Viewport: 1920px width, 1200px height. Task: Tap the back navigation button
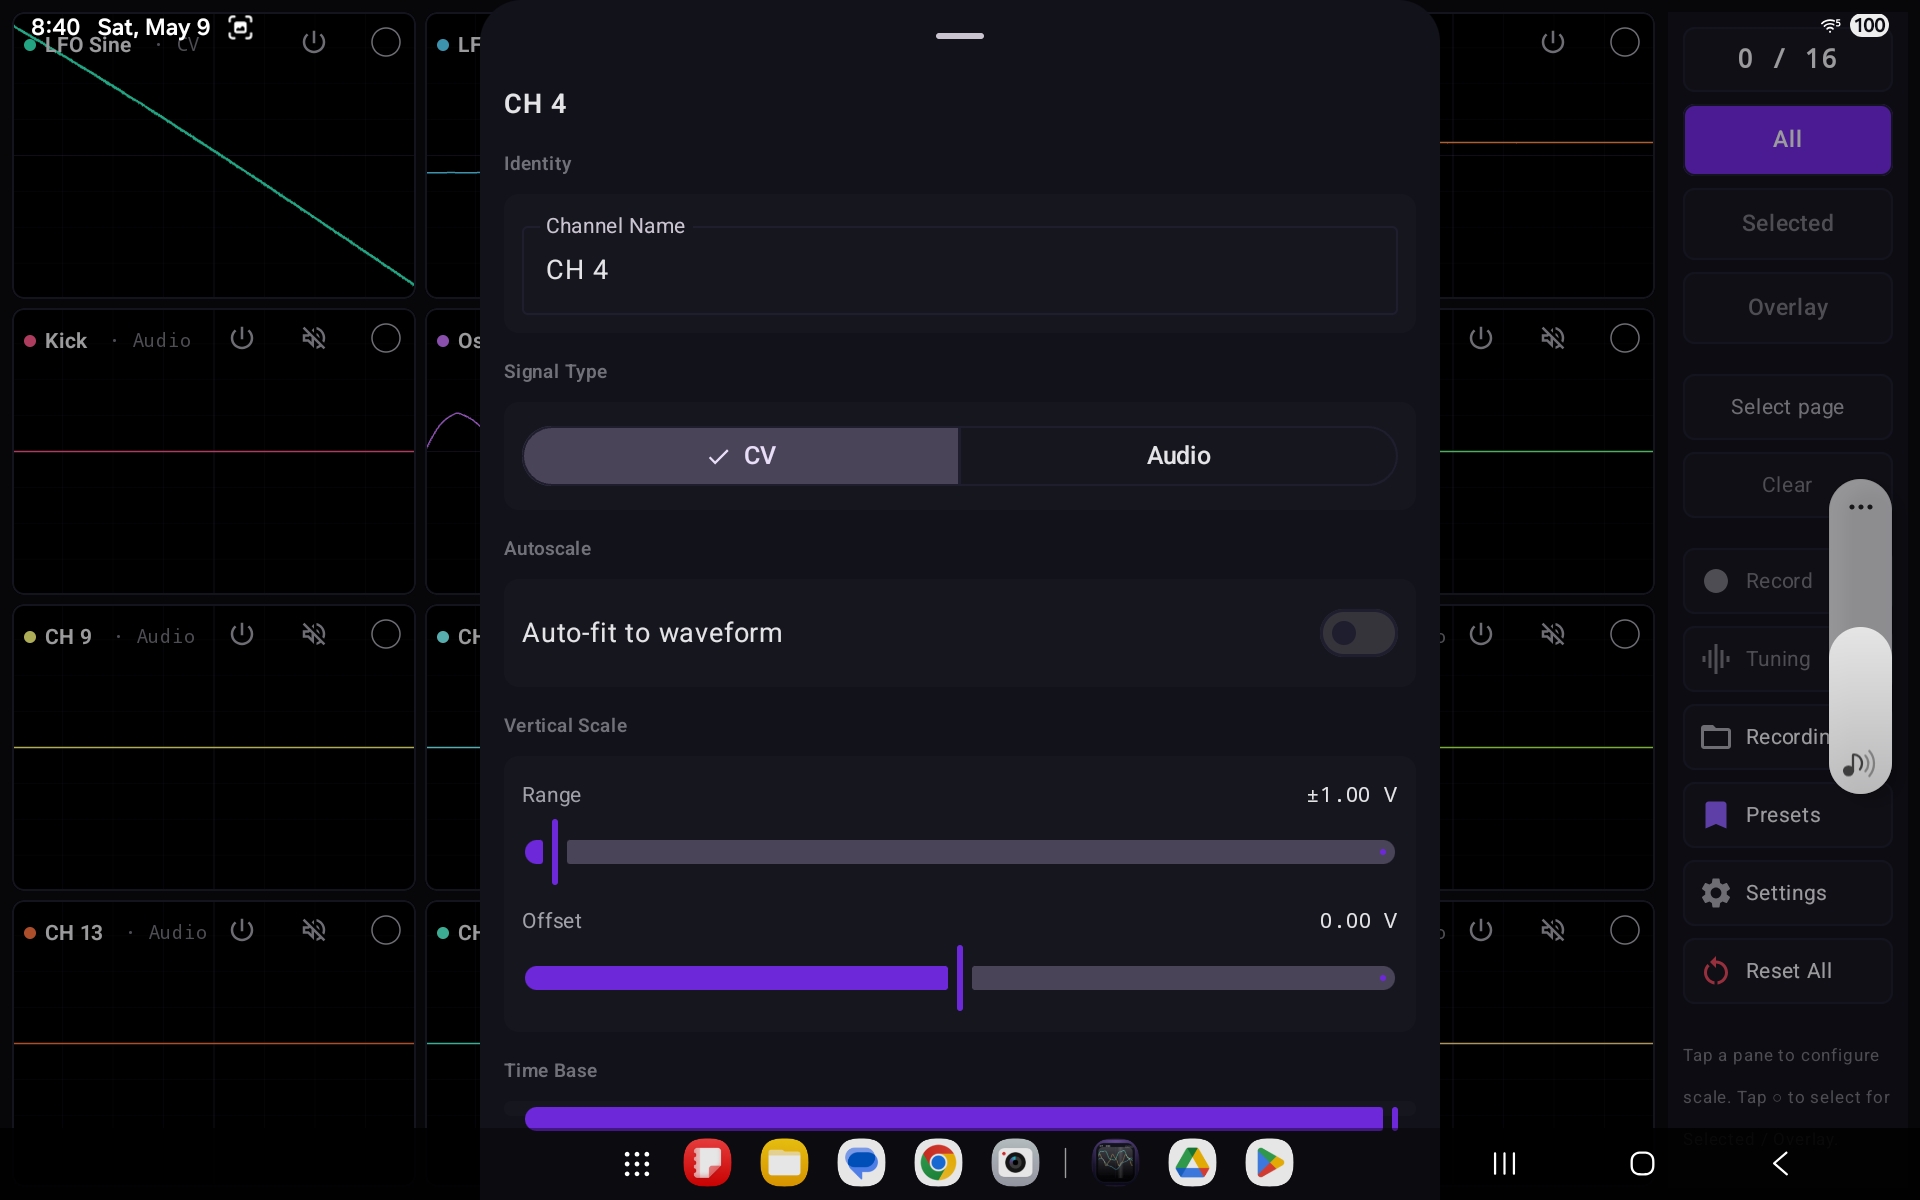(x=1780, y=1163)
